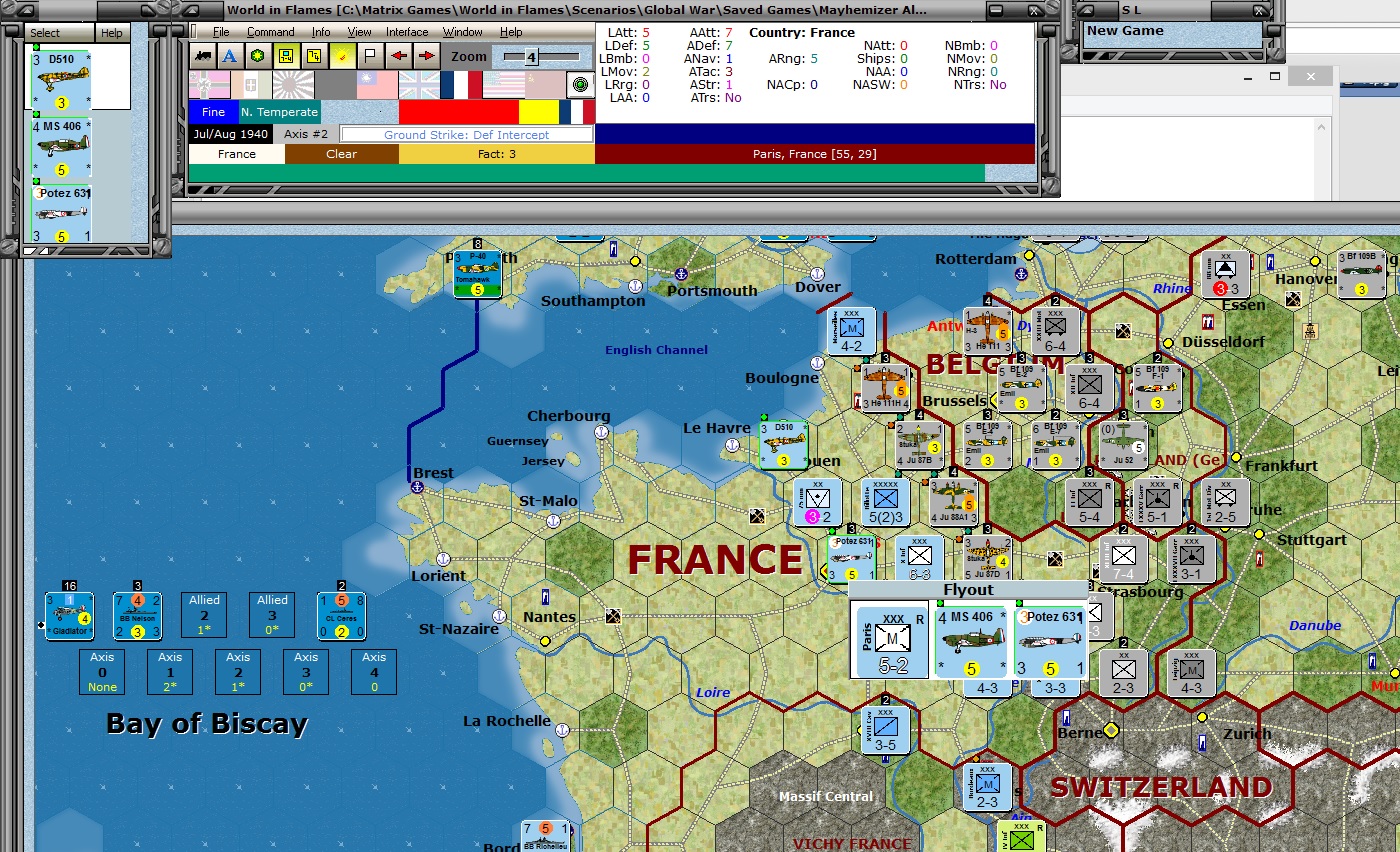Click the Jul/Aug 1940 turn label
This screenshot has width=1400, height=852.
(230, 134)
